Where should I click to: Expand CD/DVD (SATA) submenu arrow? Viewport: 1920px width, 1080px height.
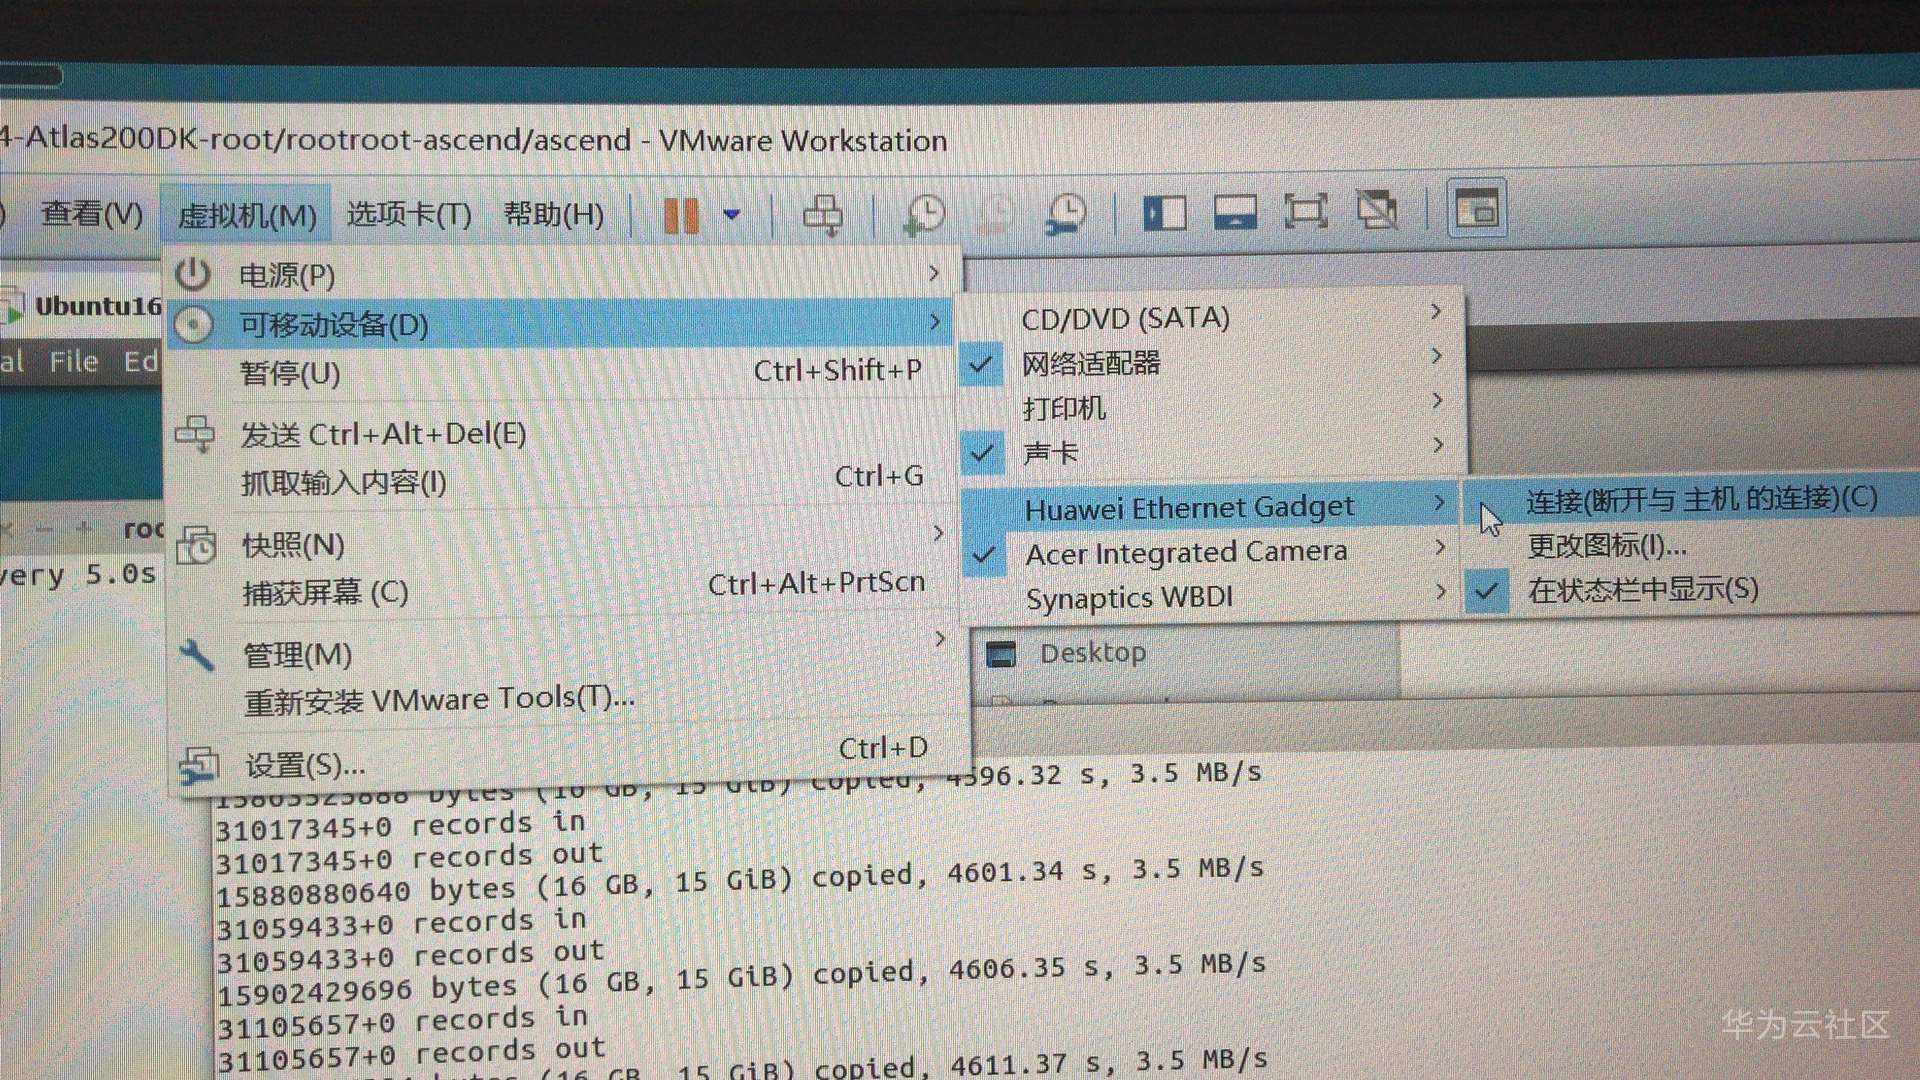1435,312
